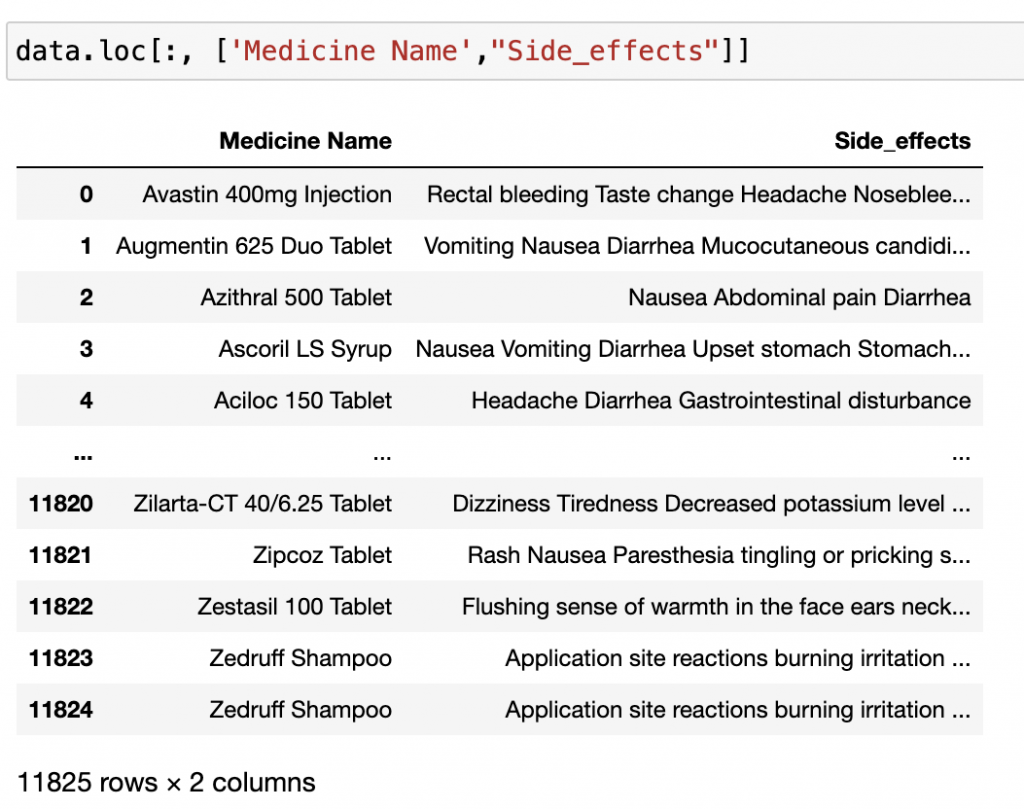Viewport: 1024px width, 809px height.
Task: Click the '11825 rows × 2 columns' summary text
Action: coord(166,782)
